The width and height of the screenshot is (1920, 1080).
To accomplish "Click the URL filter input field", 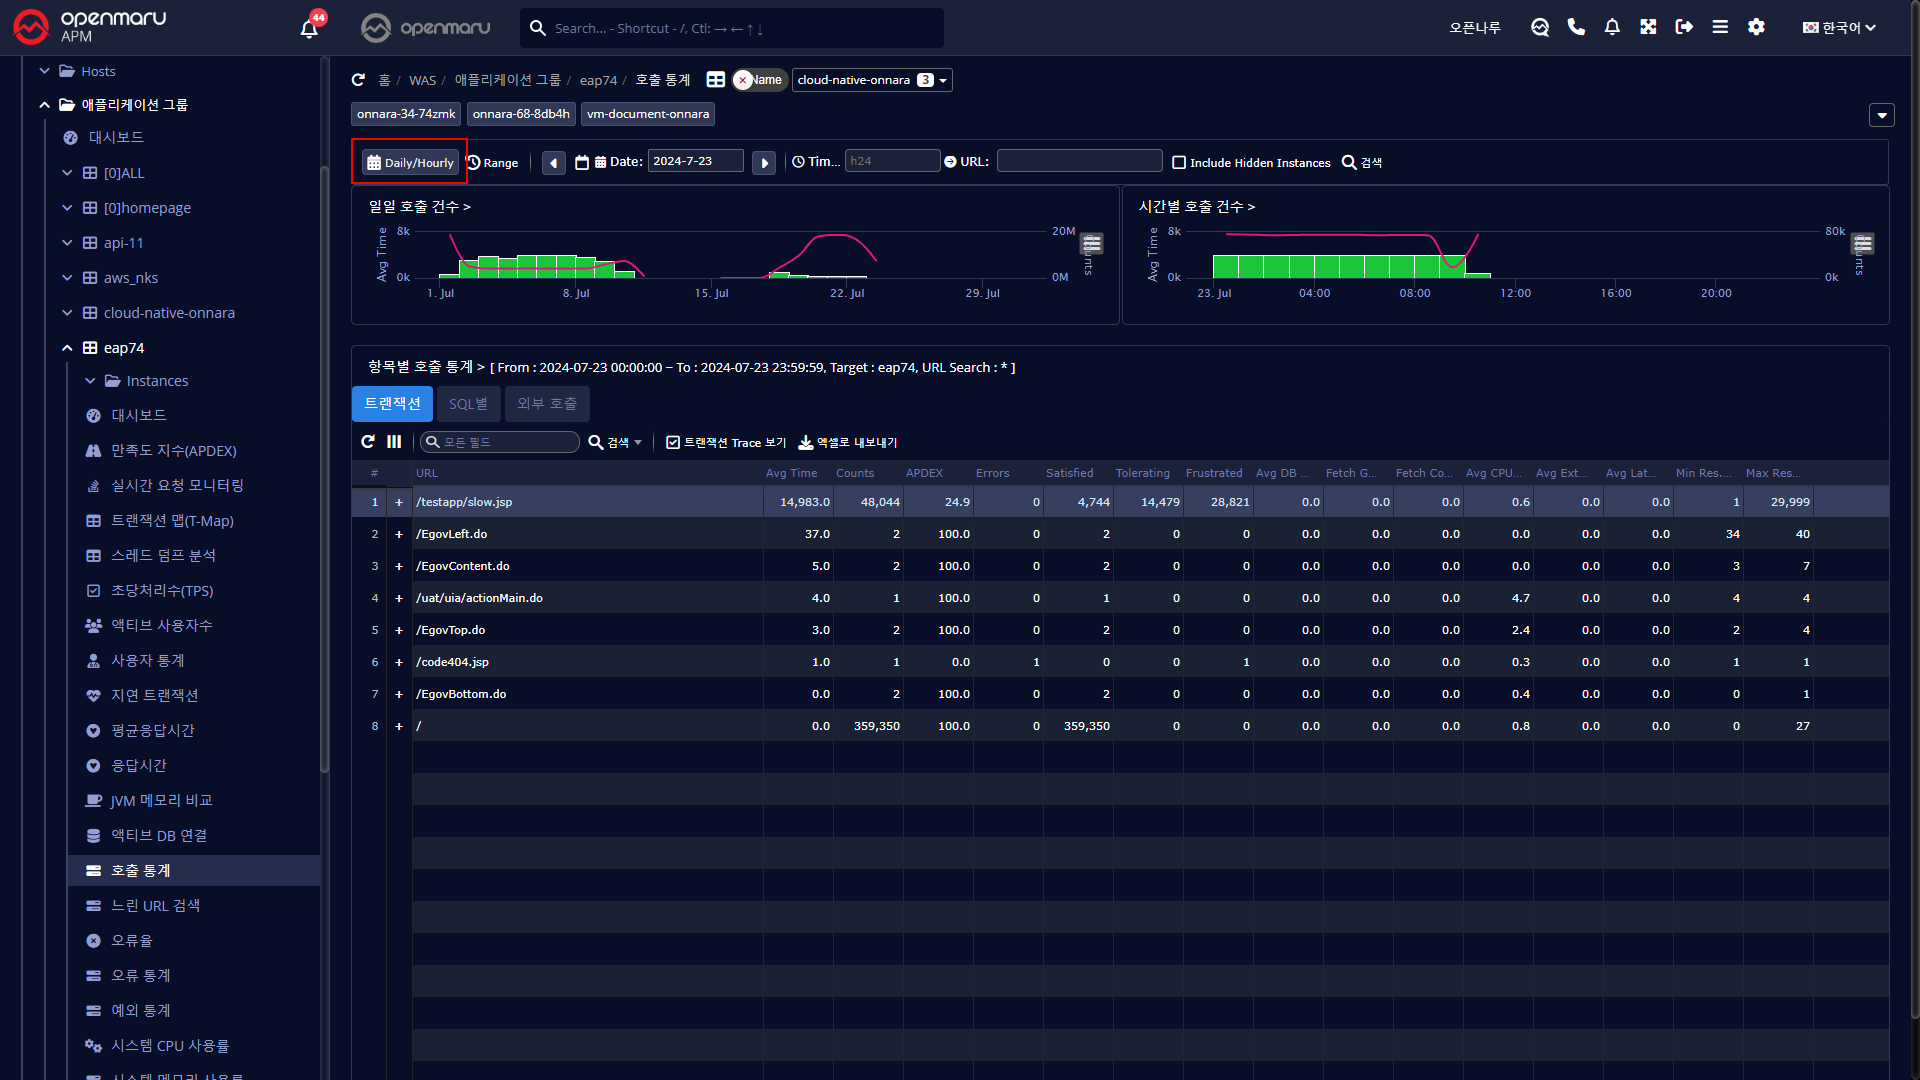I will pos(1079,161).
